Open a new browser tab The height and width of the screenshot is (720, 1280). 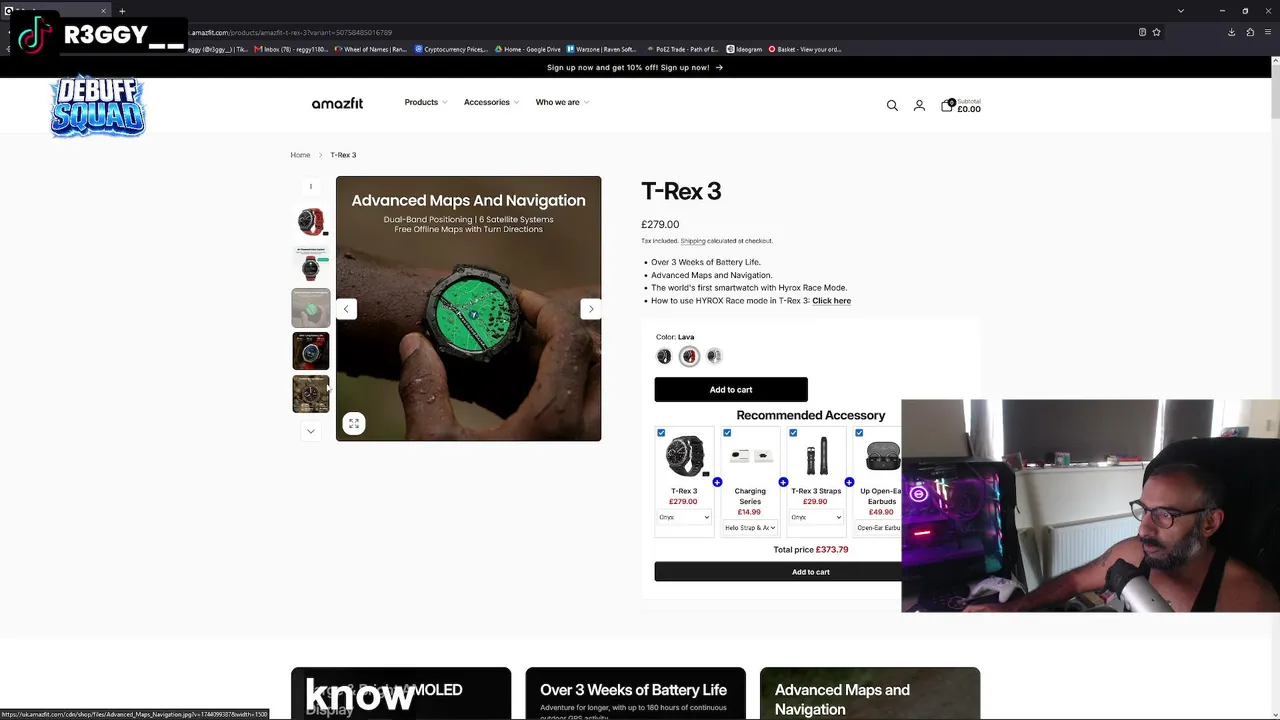(x=122, y=11)
